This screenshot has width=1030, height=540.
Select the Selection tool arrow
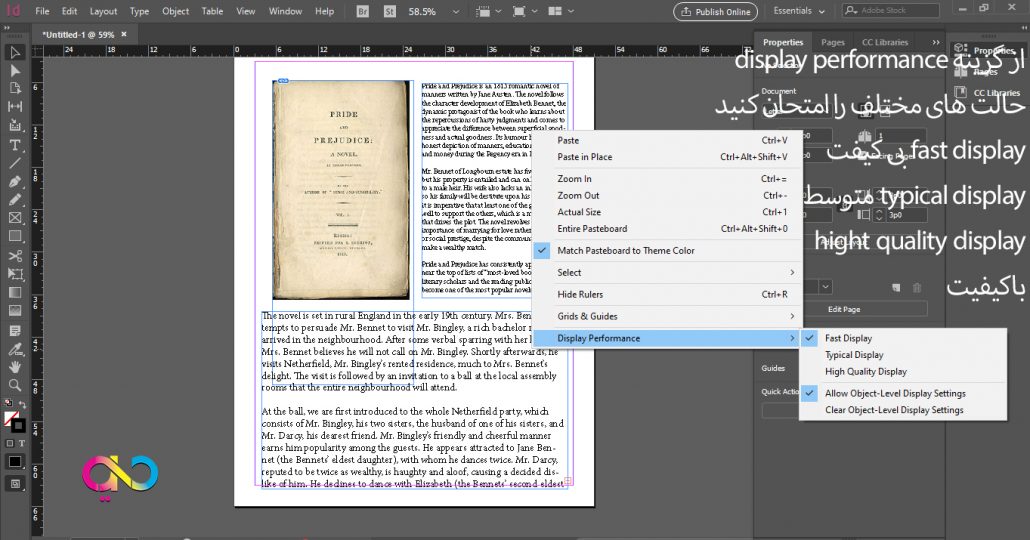tap(15, 53)
